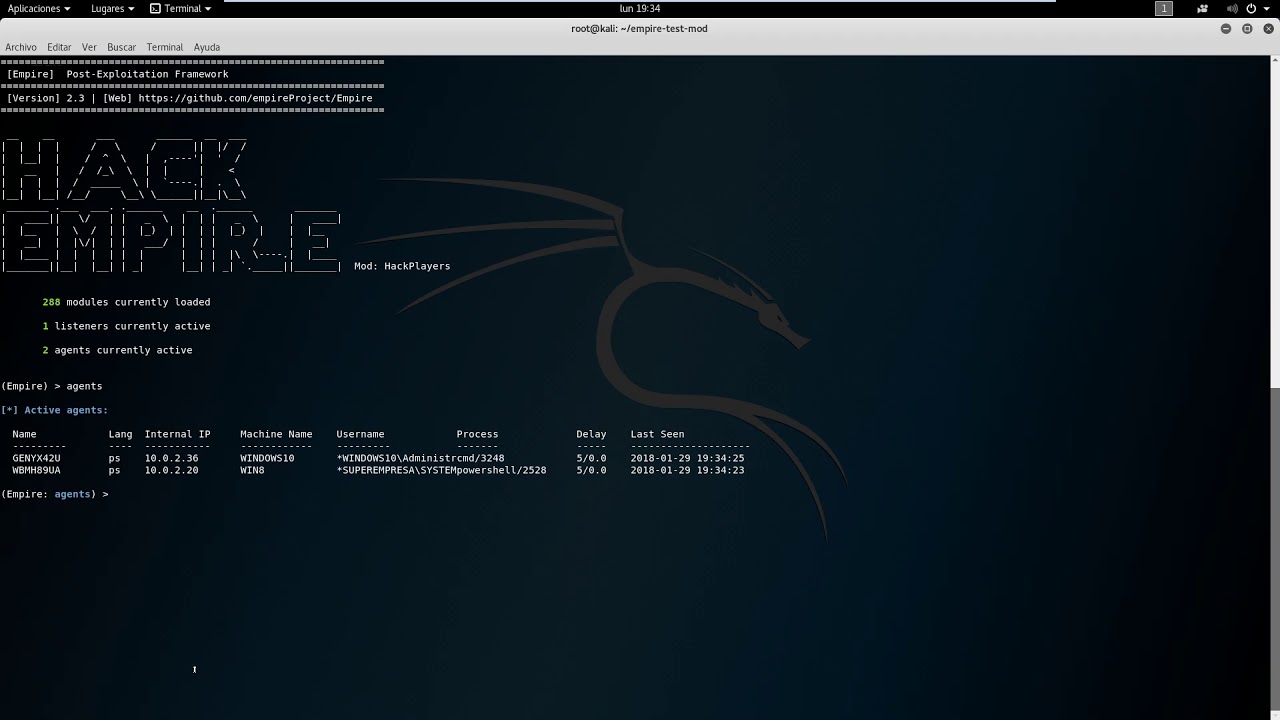Click the IP address 10.0.2.20

coord(171,470)
